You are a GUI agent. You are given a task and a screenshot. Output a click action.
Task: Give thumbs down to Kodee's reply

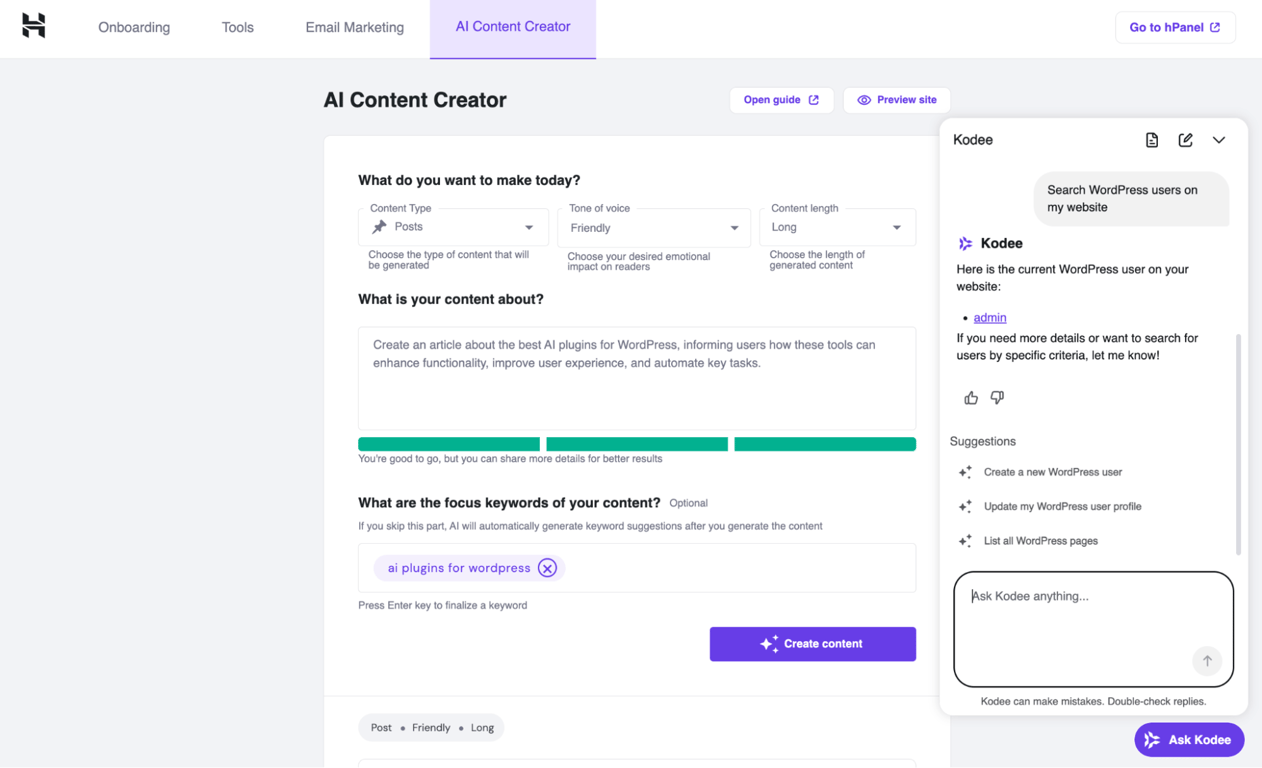(x=996, y=397)
